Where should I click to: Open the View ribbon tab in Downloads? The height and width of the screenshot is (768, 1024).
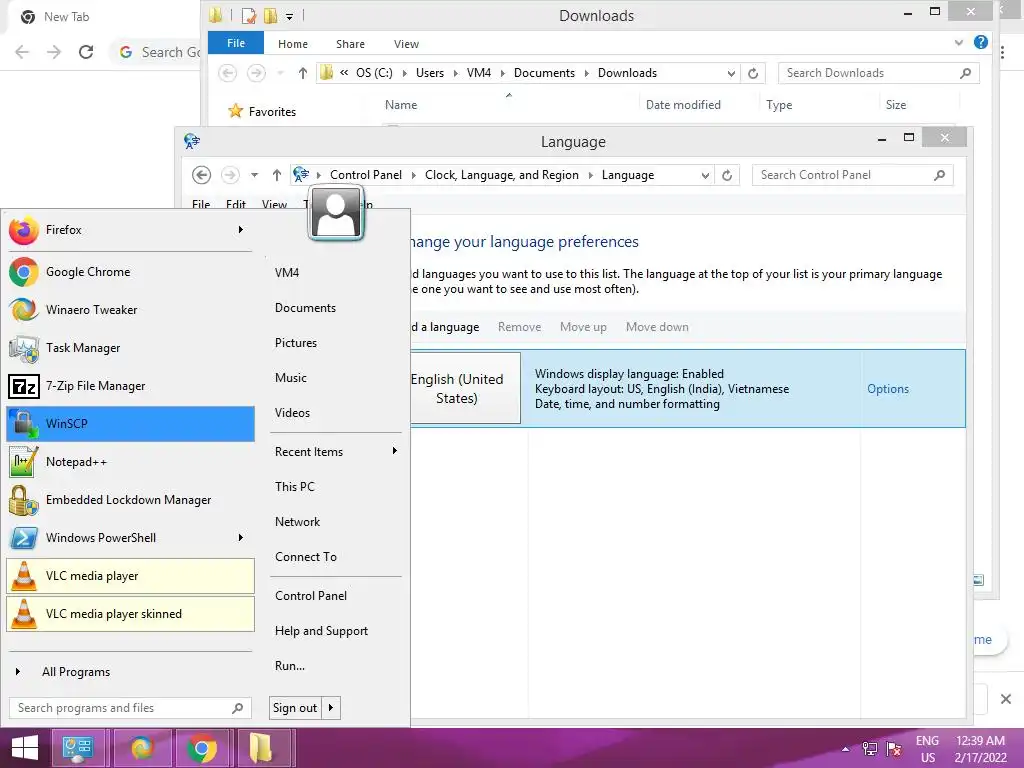click(x=406, y=44)
